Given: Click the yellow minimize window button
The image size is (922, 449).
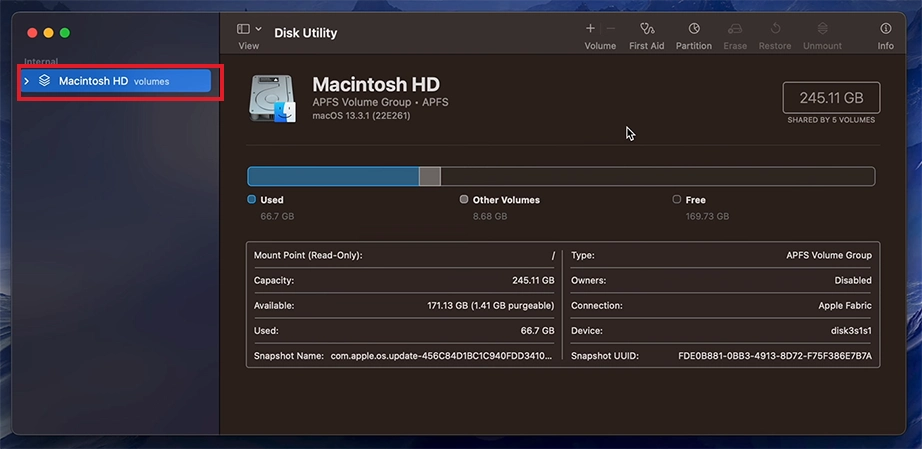Looking at the screenshot, I should pyautogui.click(x=48, y=33).
